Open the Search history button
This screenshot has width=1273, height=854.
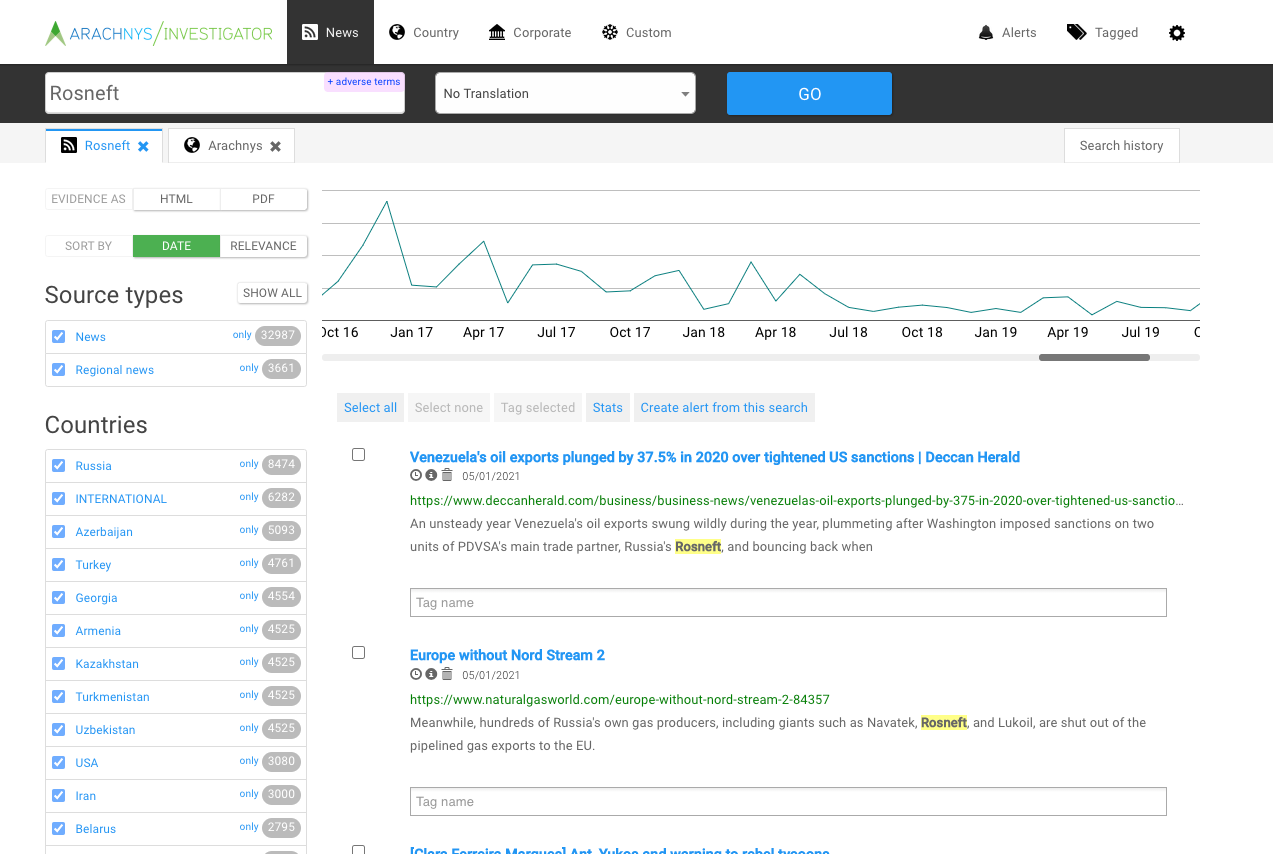[x=1121, y=146]
